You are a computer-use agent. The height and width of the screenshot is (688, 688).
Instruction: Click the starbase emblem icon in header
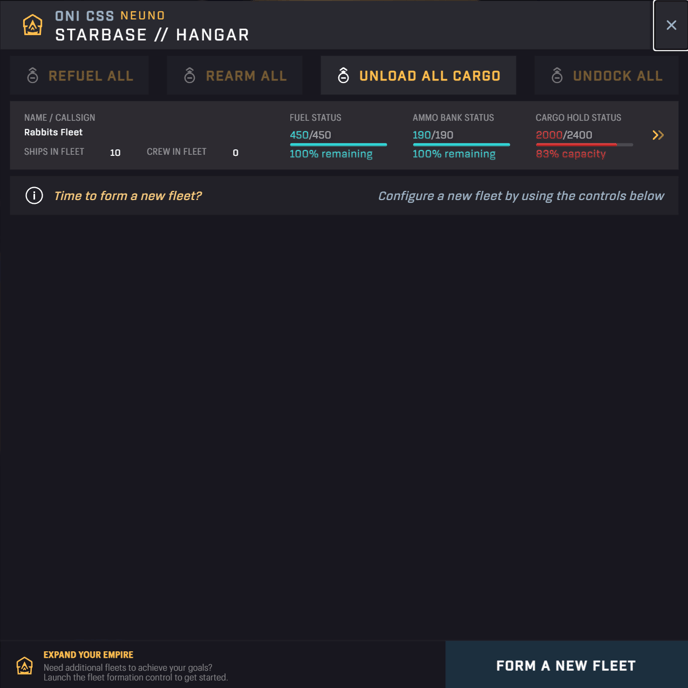tap(32, 25)
